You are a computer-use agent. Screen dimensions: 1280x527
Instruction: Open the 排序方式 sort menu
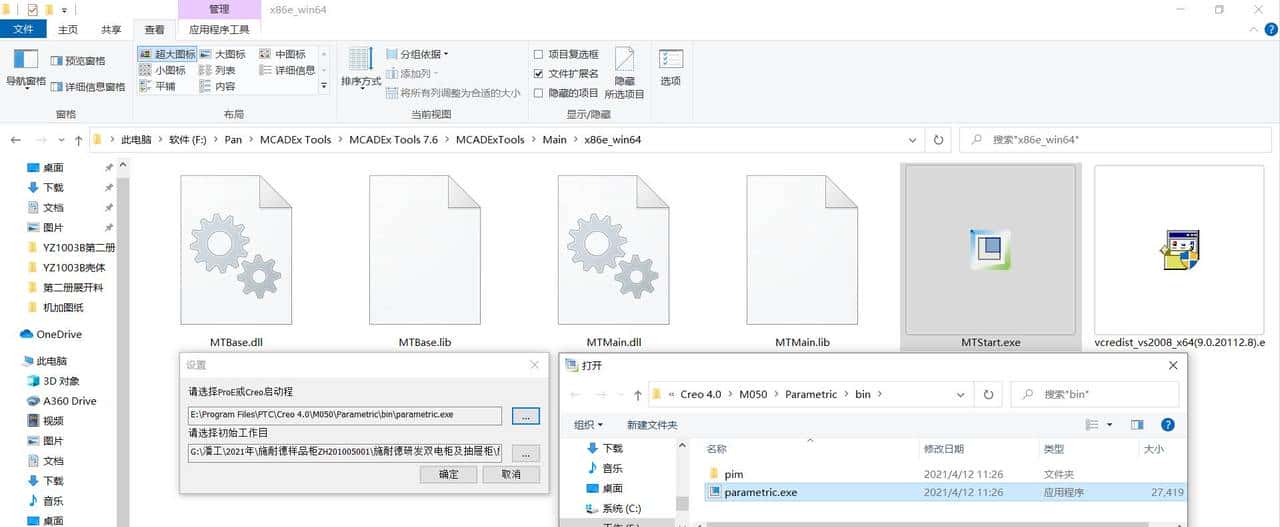coord(361,68)
